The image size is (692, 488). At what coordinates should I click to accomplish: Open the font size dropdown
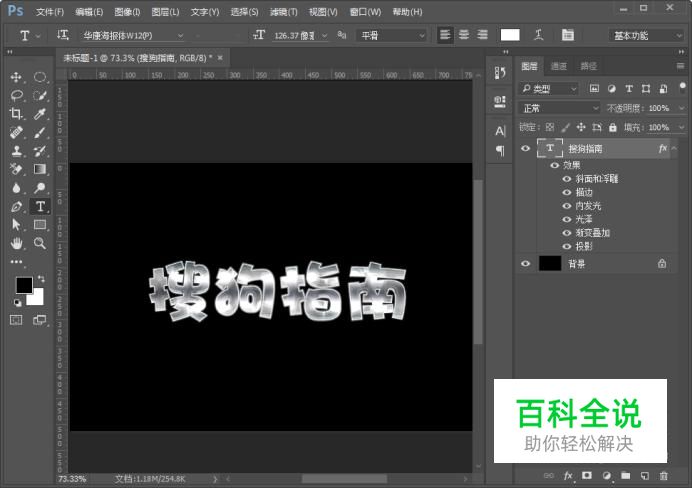[x=325, y=35]
